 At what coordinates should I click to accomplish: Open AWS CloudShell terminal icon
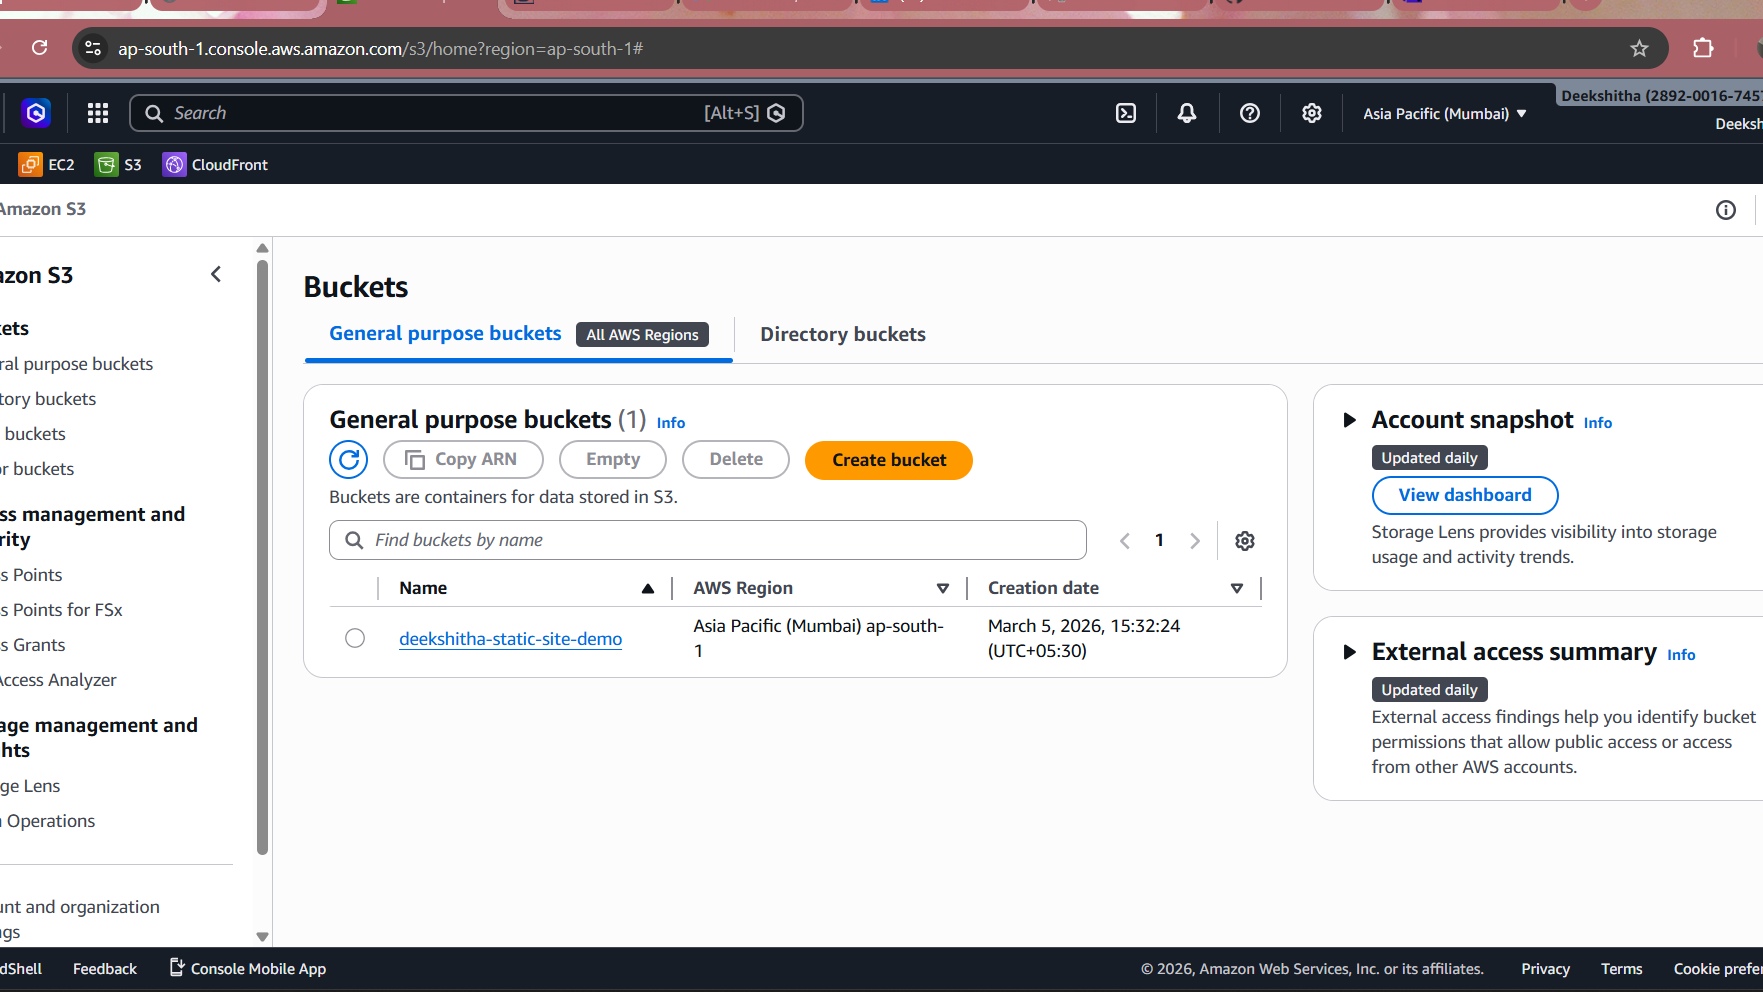tap(1126, 113)
